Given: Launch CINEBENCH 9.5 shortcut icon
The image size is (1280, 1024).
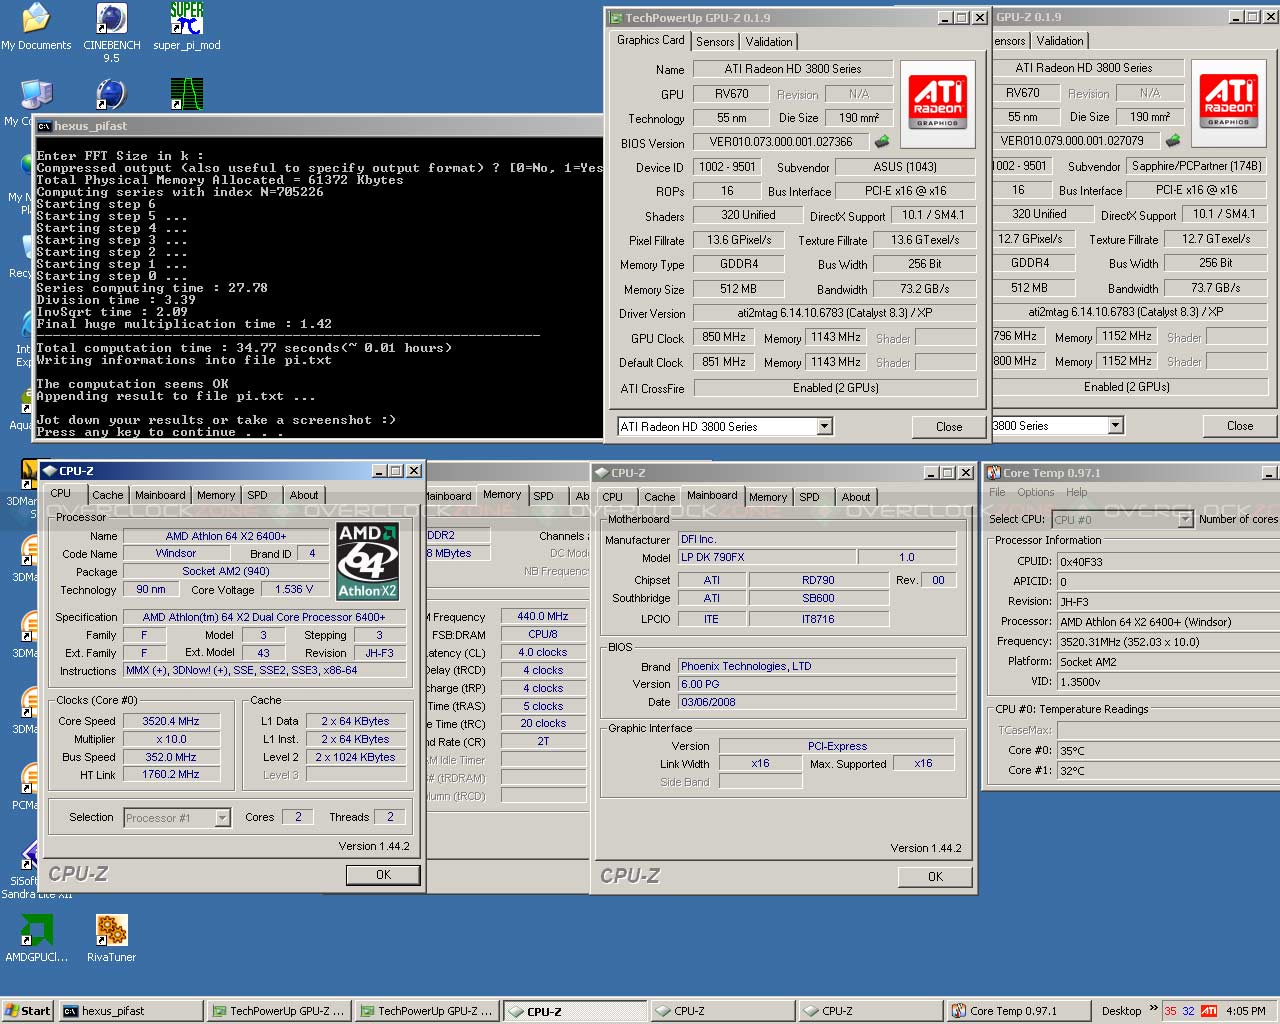Looking at the screenshot, I should coord(111,33).
